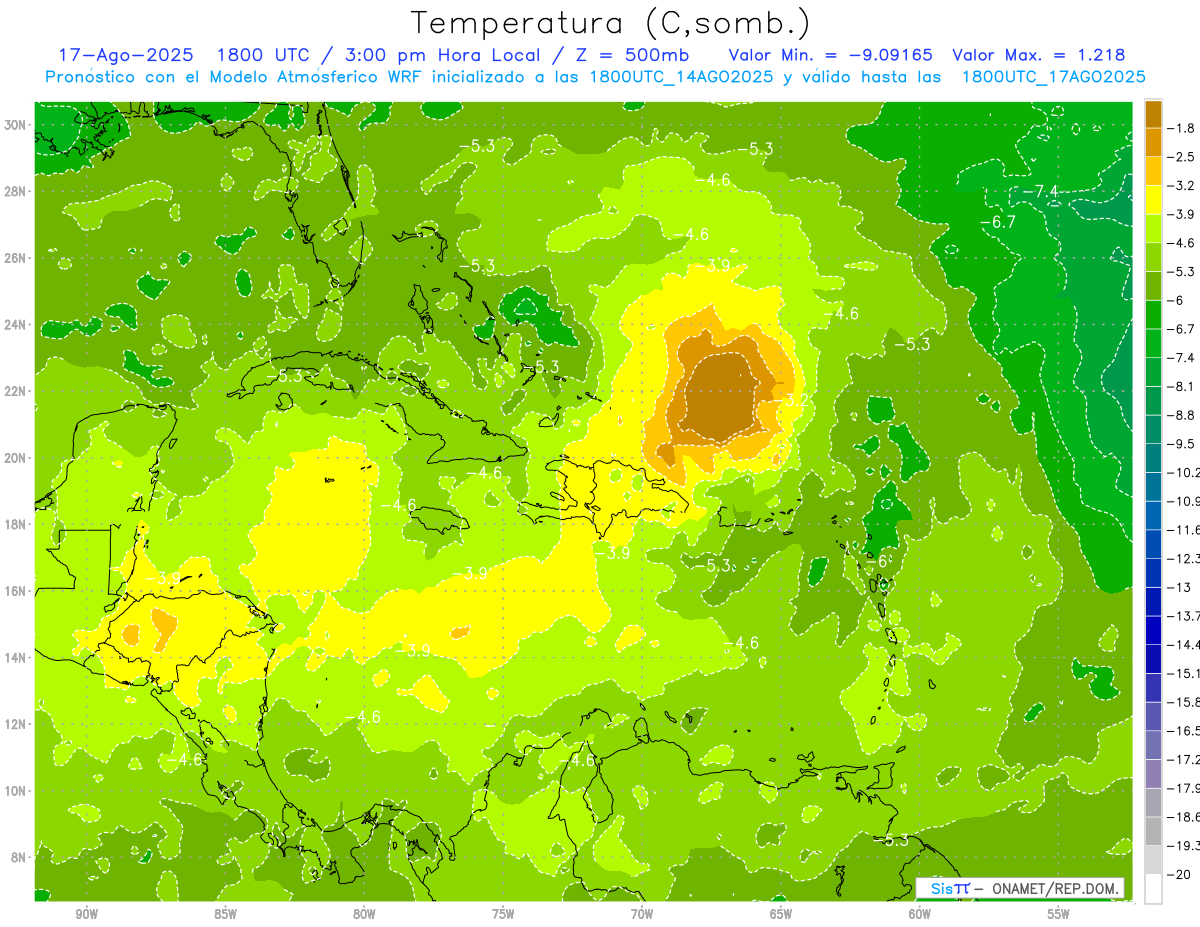
Task: Click the SisTT logo text in credit box
Action: [949, 888]
